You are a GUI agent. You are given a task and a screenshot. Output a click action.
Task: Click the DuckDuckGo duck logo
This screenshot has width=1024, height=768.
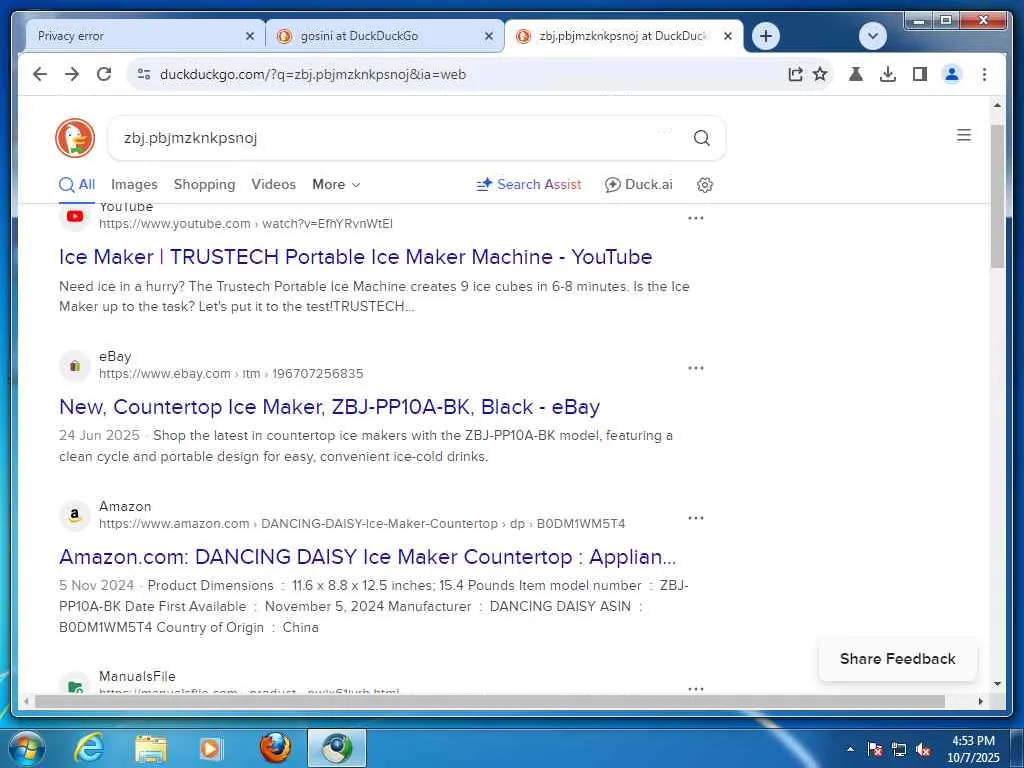pos(75,138)
